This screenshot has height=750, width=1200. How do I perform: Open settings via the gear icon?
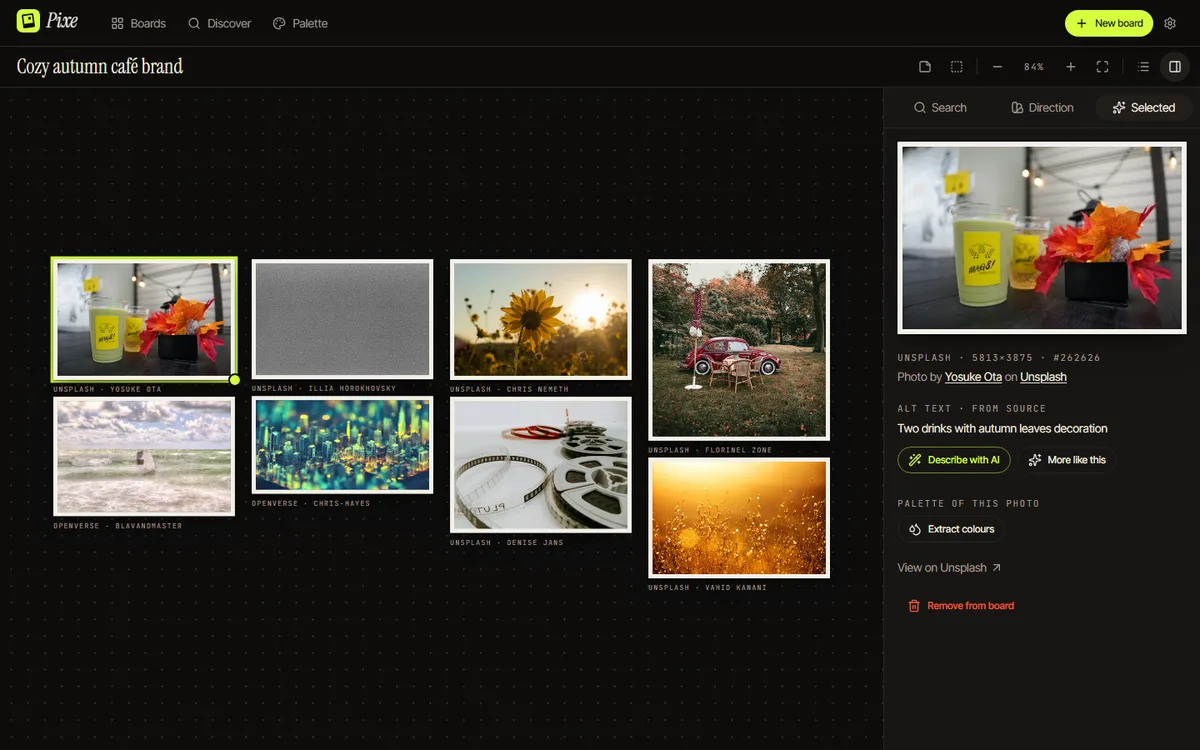(1170, 23)
